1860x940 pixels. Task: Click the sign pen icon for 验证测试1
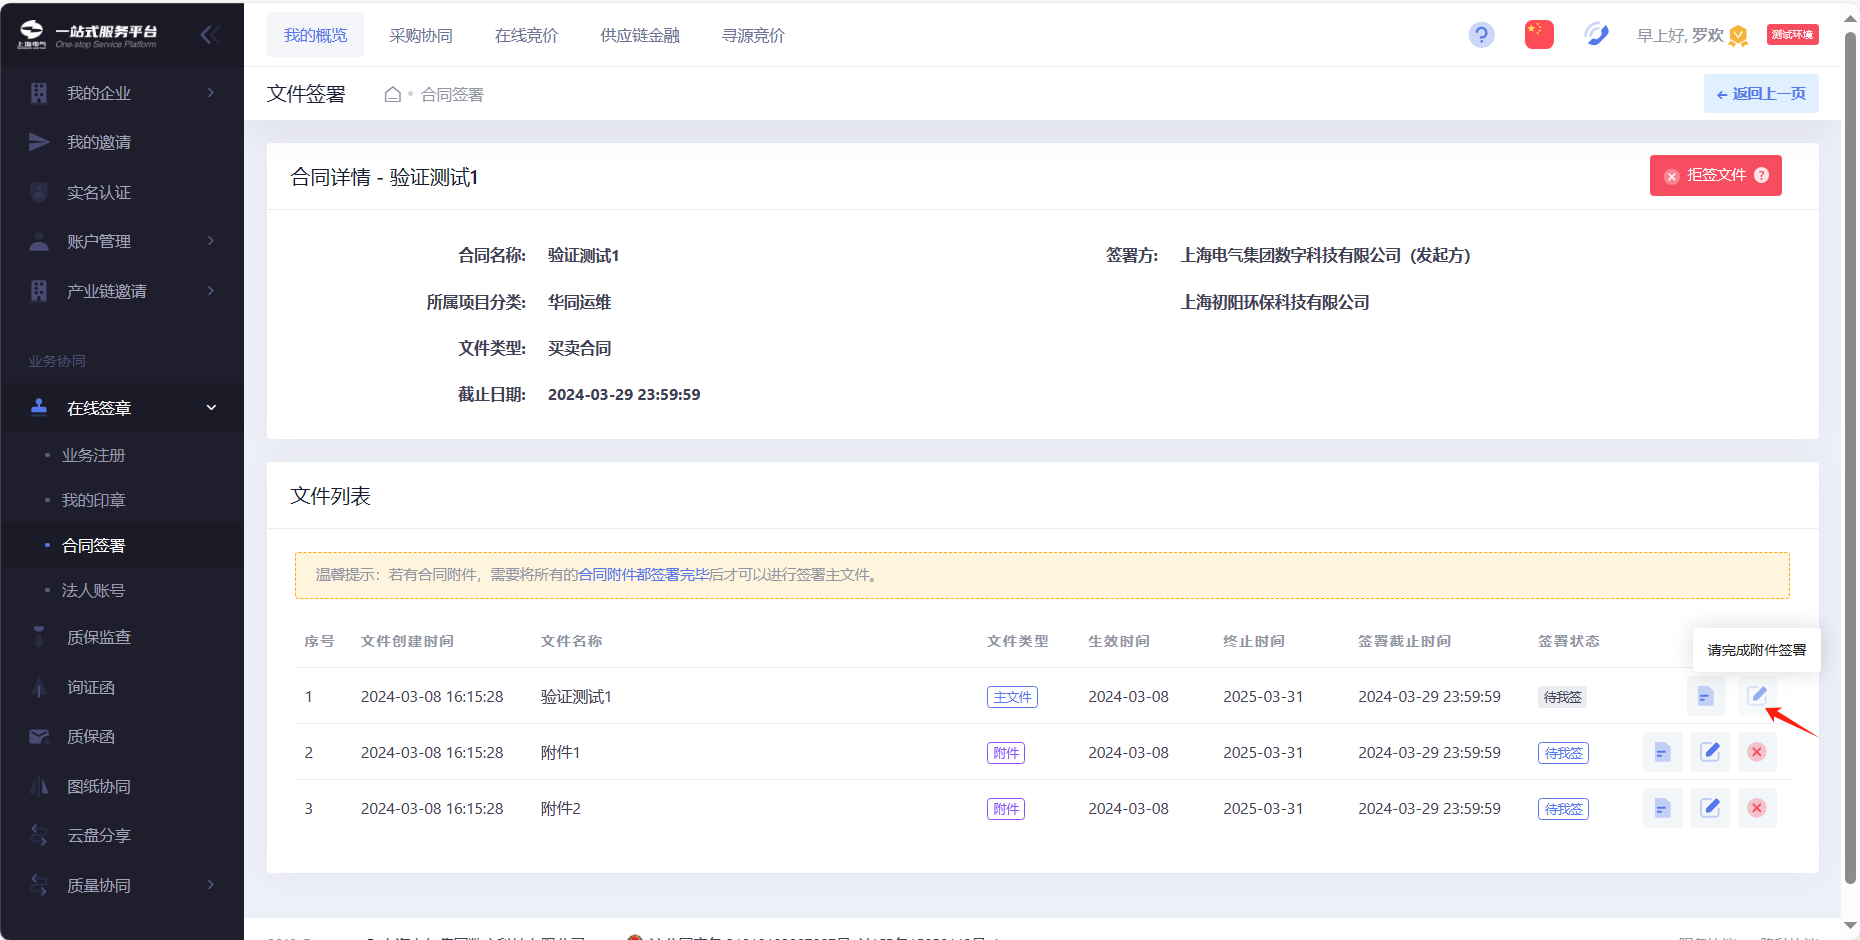click(x=1757, y=695)
